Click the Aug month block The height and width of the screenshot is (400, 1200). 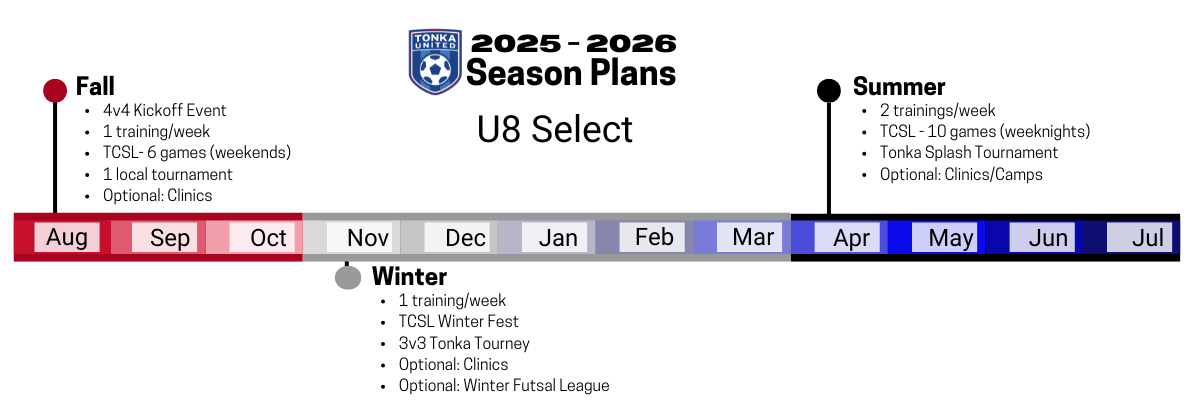point(67,237)
